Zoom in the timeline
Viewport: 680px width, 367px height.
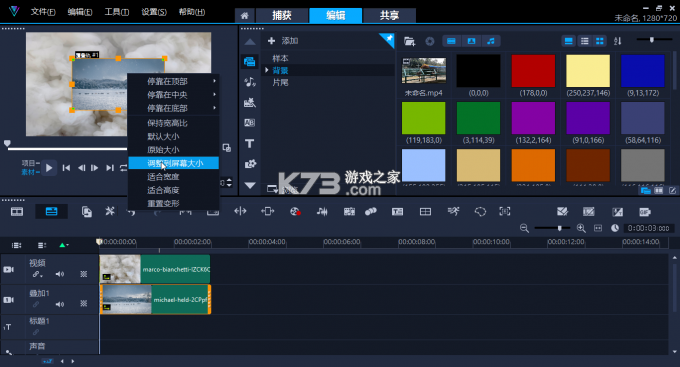pyautogui.click(x=581, y=228)
